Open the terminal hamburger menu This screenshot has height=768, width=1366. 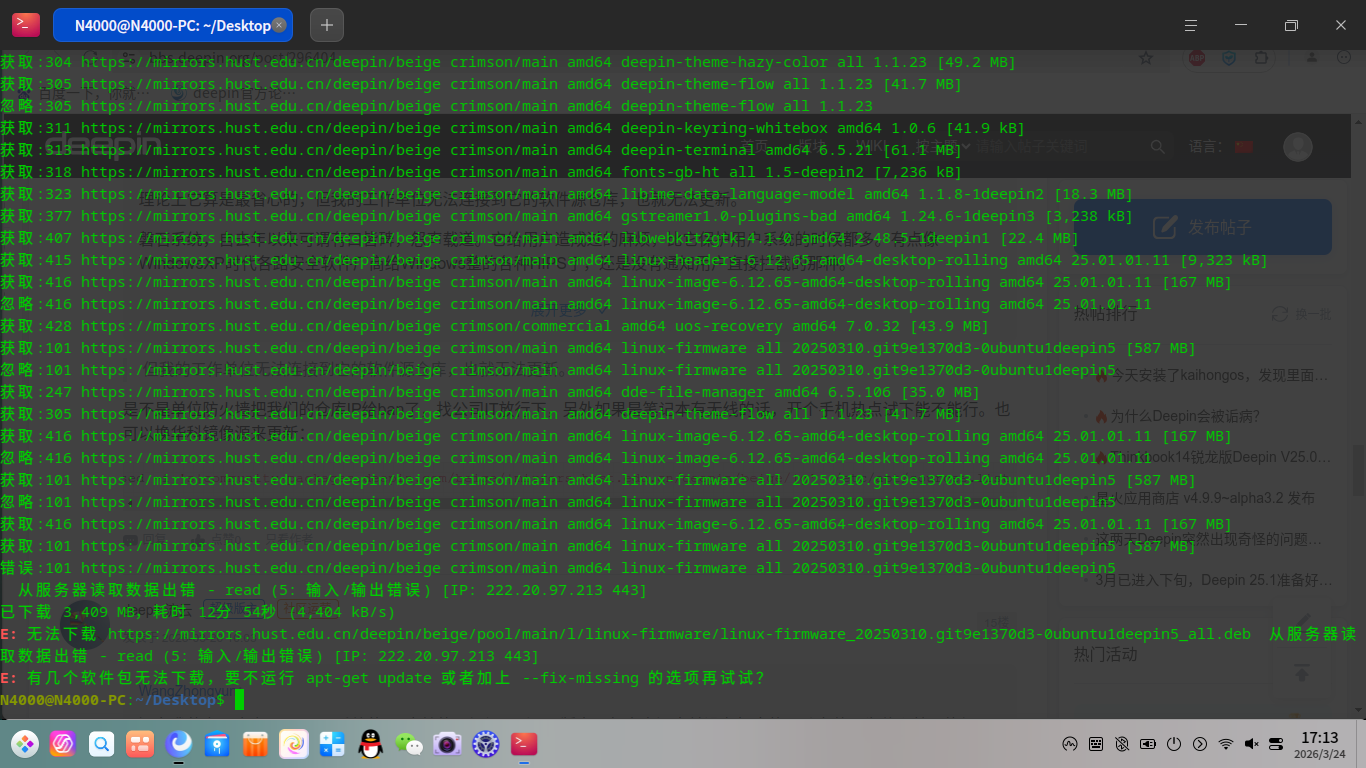coord(1190,25)
